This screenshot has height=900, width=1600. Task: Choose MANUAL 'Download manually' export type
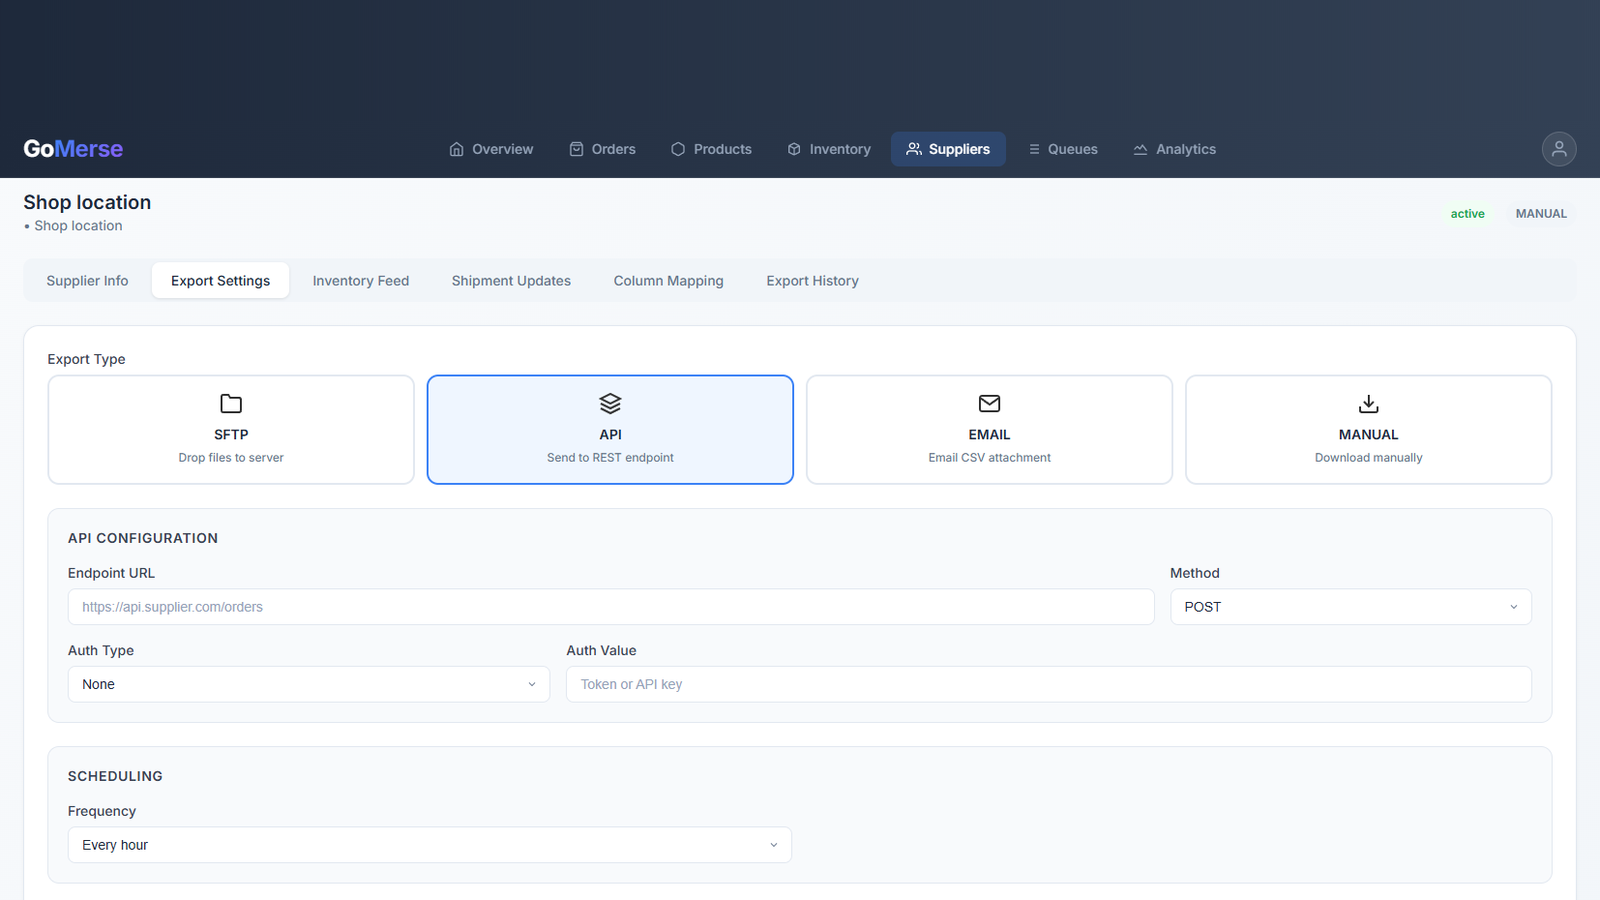click(1368, 430)
